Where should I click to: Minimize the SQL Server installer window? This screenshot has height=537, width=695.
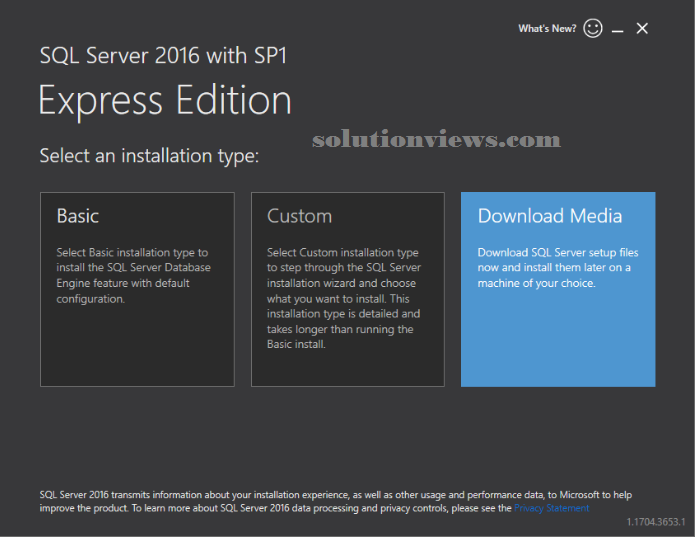[617, 31]
